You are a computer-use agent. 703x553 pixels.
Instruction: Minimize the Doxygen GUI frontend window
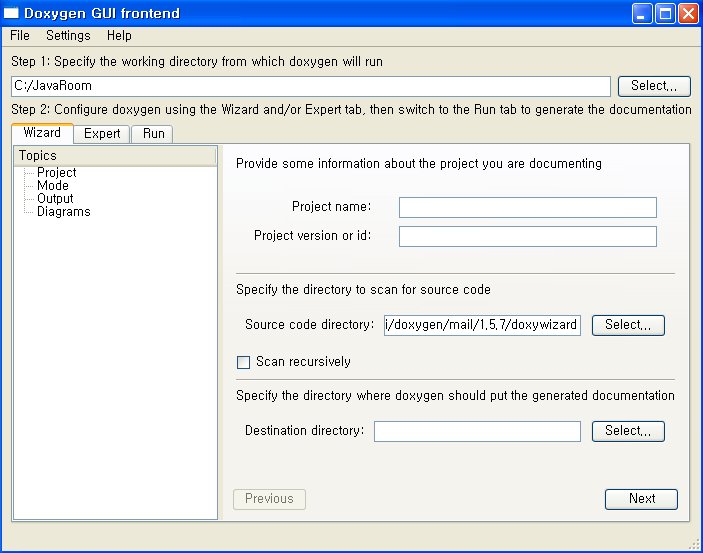click(x=642, y=13)
